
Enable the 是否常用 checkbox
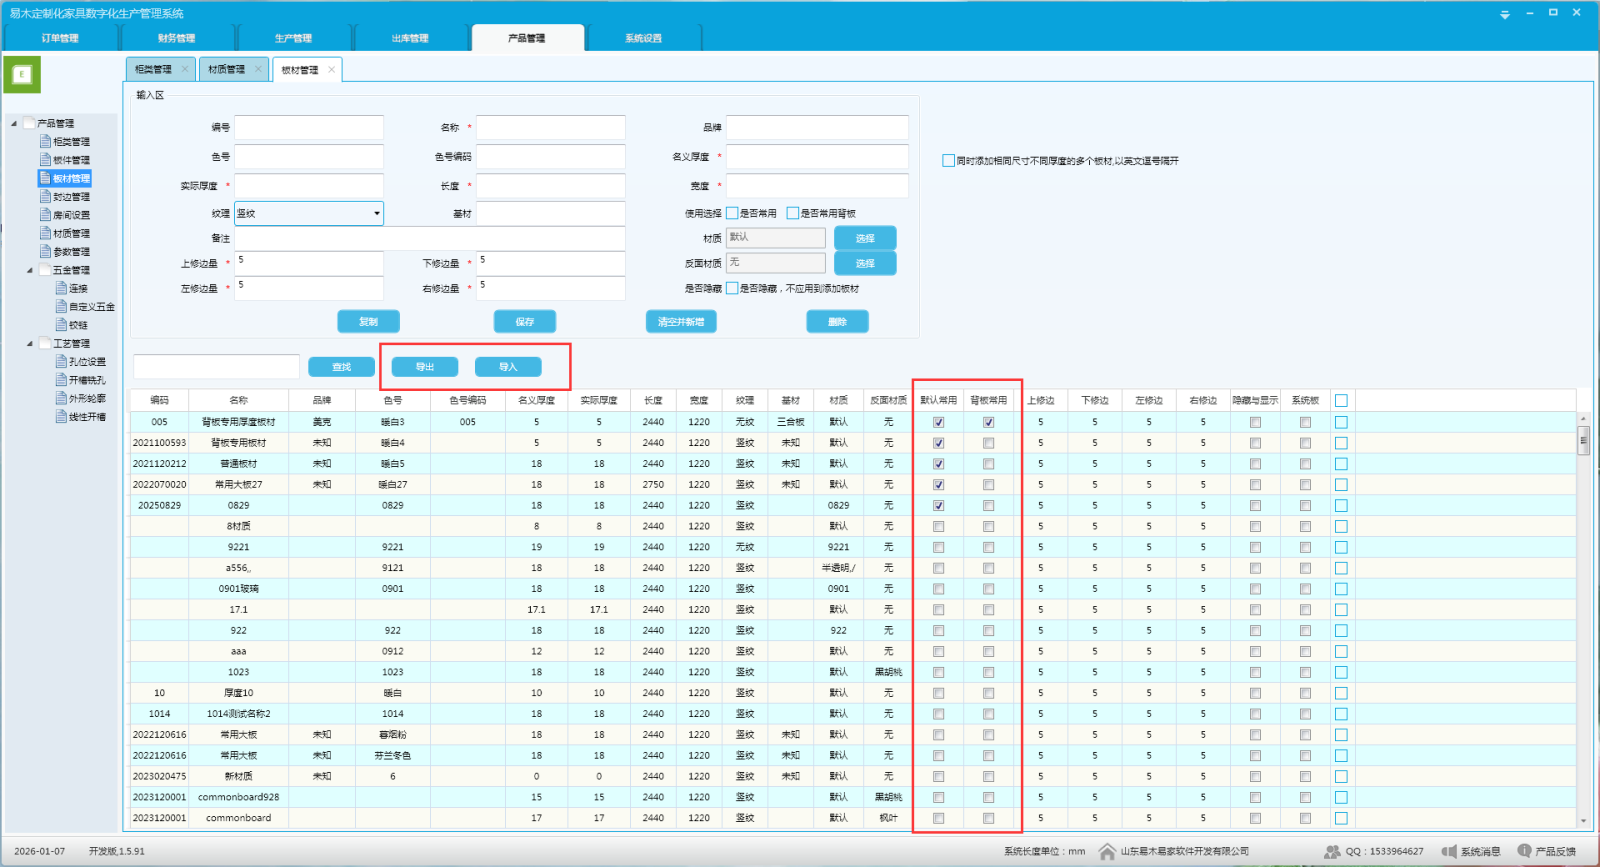[732, 213]
